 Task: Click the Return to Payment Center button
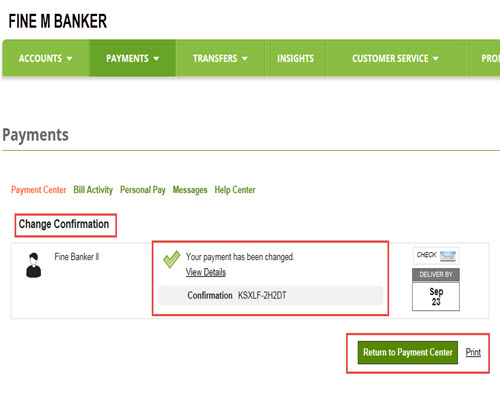coord(408,352)
